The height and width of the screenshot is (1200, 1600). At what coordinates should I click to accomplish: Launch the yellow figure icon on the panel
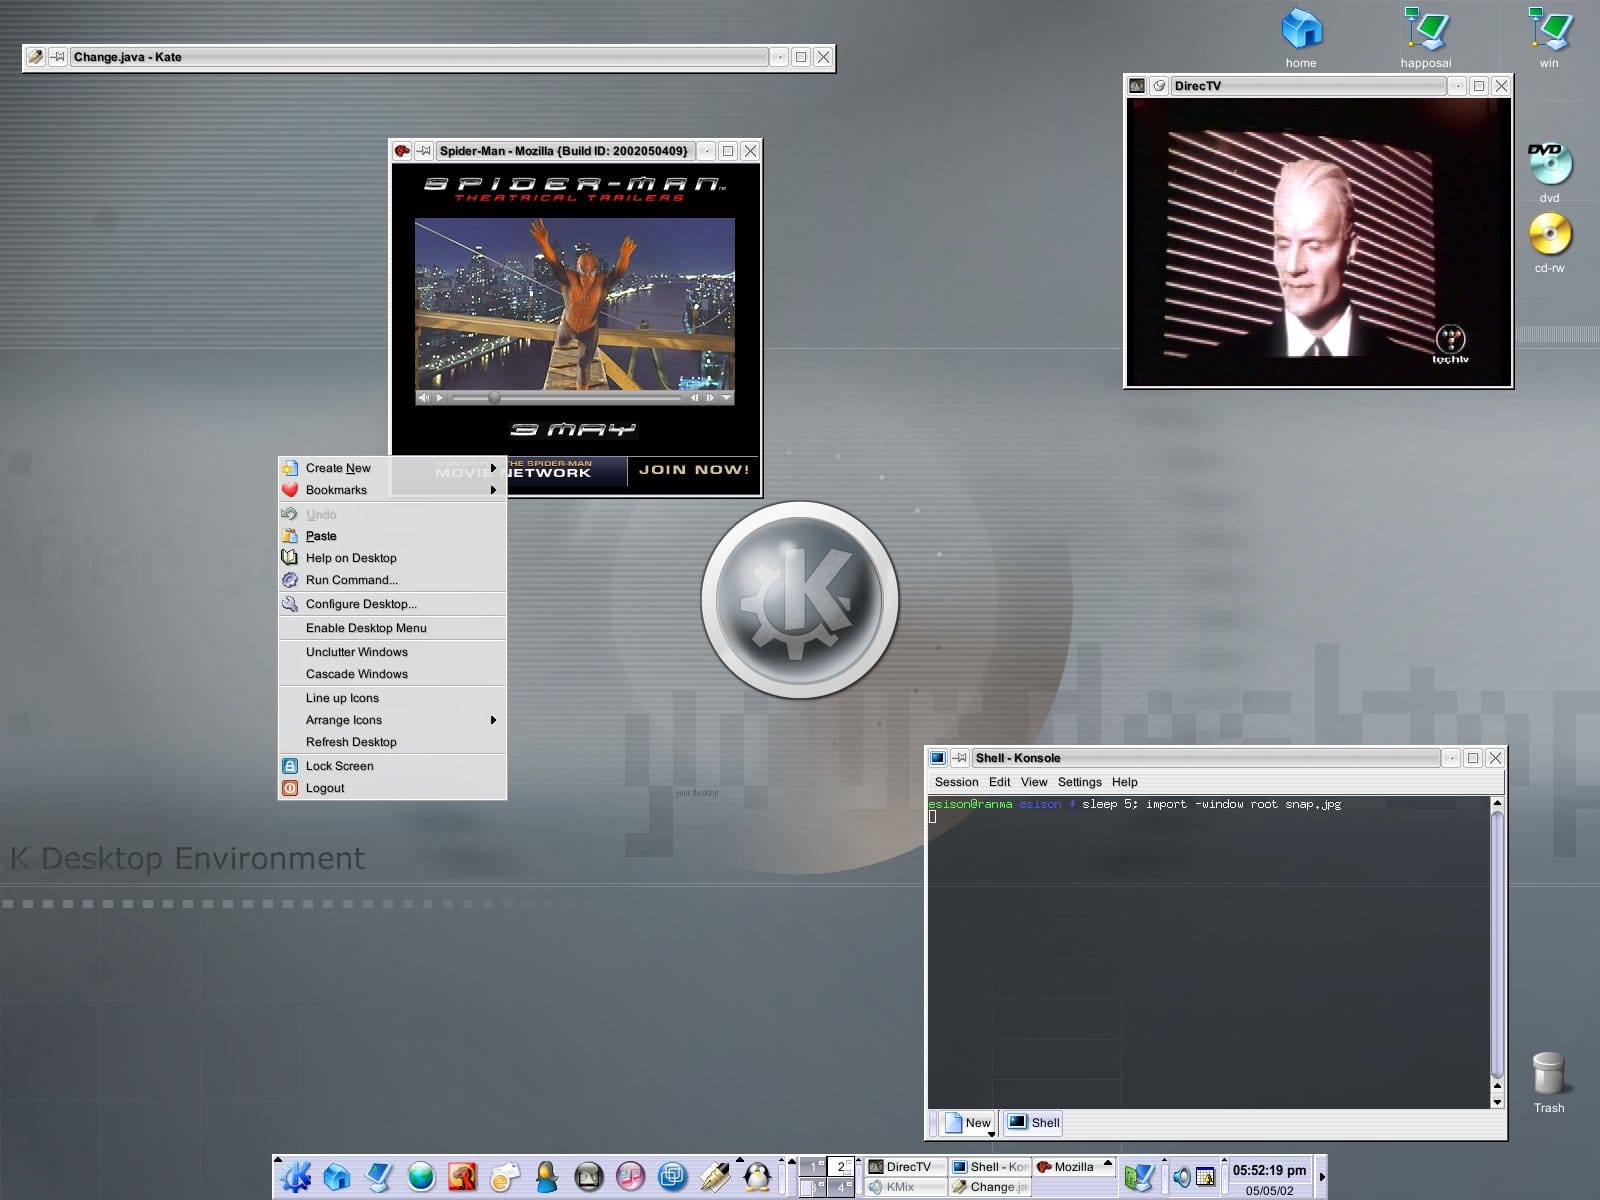point(546,1177)
